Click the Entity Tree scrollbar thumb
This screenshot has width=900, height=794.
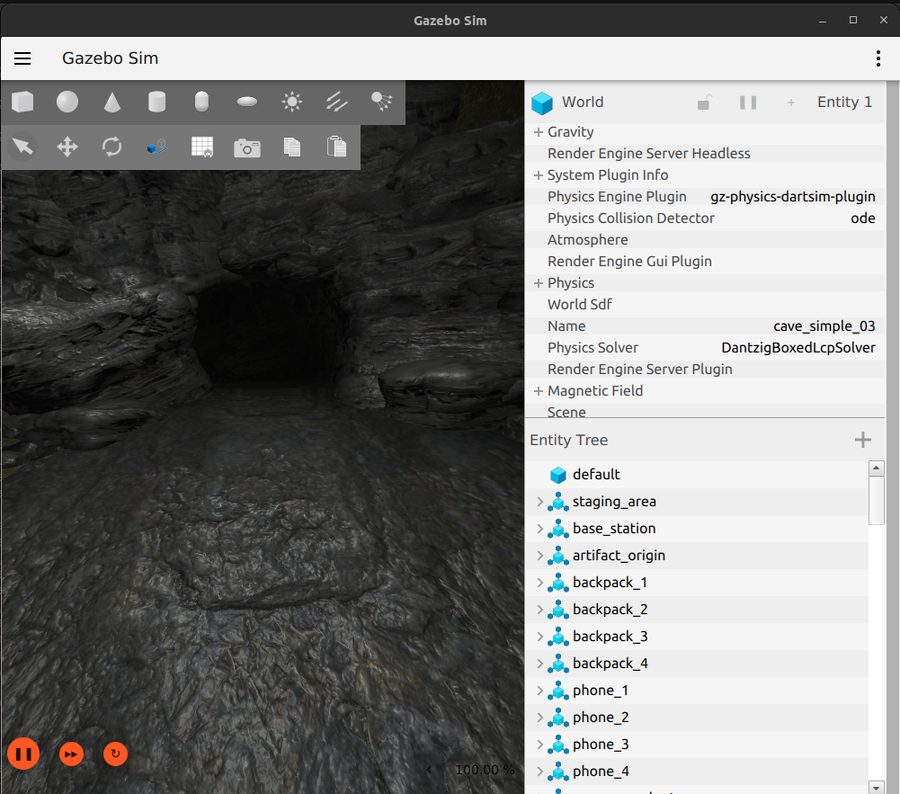(876, 500)
